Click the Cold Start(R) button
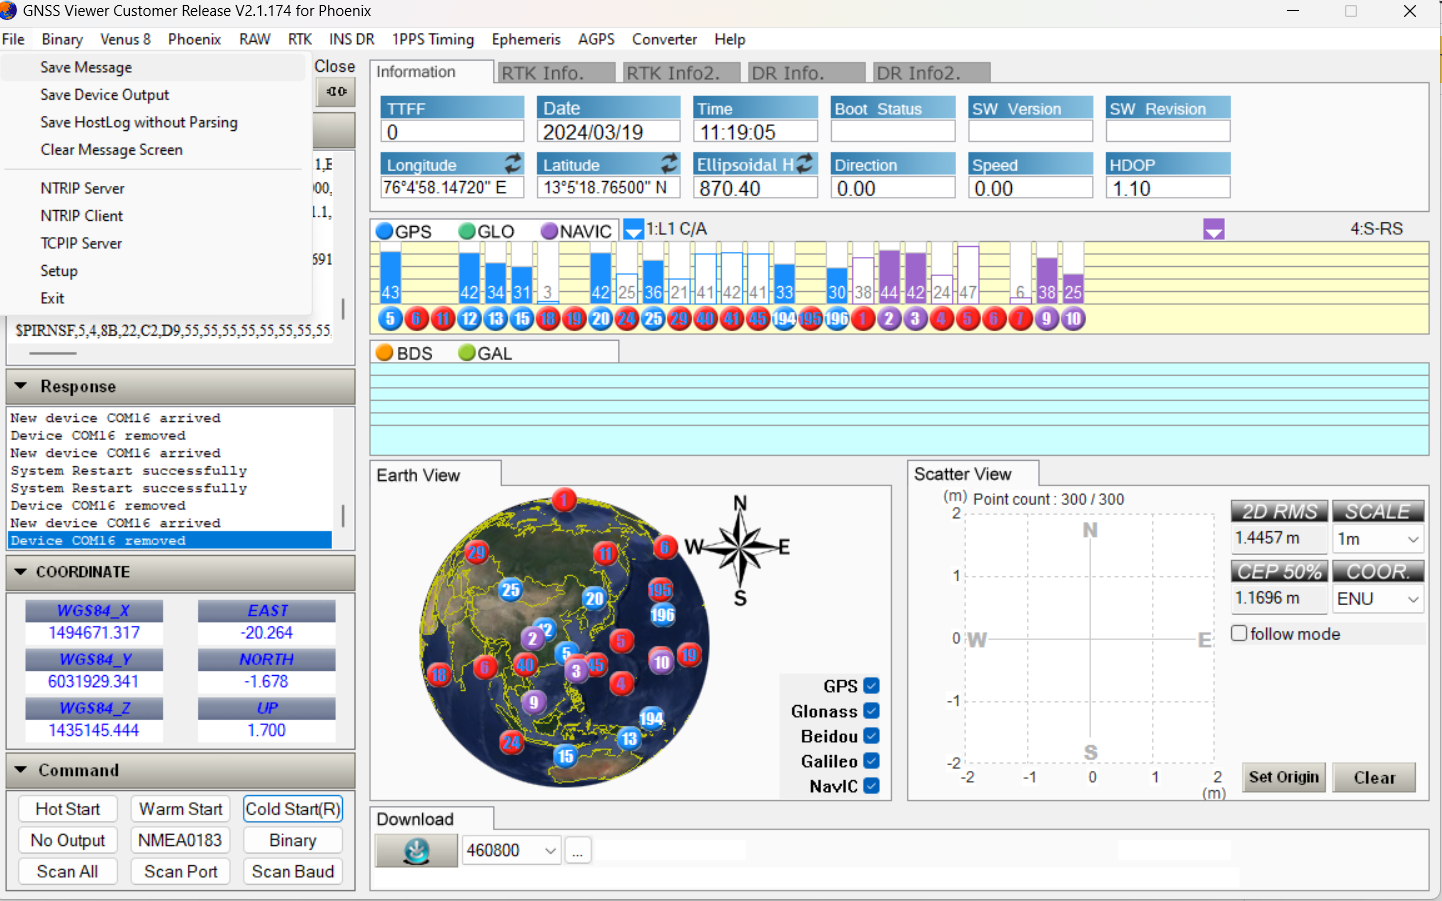The image size is (1442, 901). click(x=293, y=809)
